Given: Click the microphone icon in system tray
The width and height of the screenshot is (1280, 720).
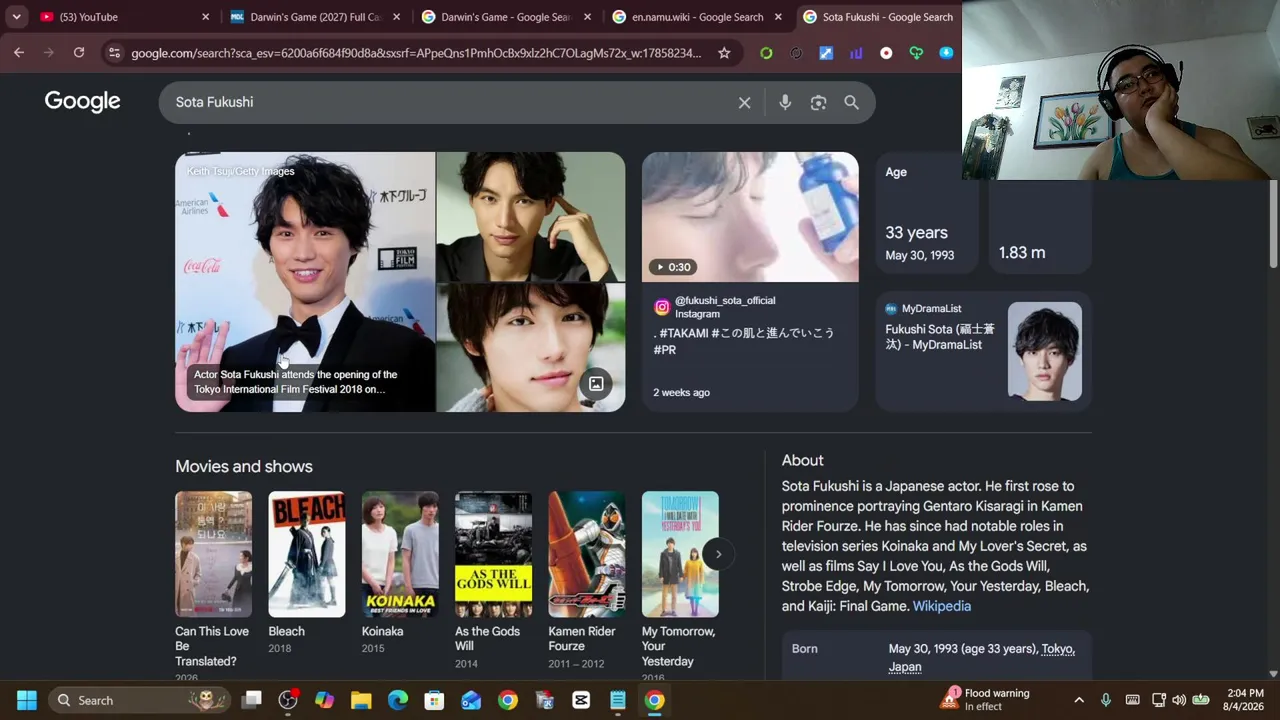Looking at the screenshot, I should pos(1106,700).
